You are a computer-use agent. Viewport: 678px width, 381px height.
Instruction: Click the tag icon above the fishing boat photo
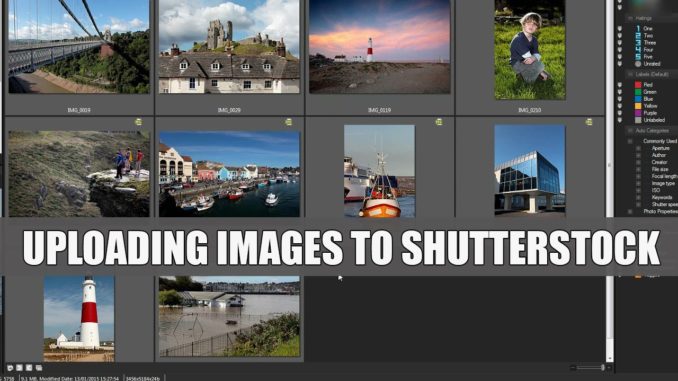(438, 122)
